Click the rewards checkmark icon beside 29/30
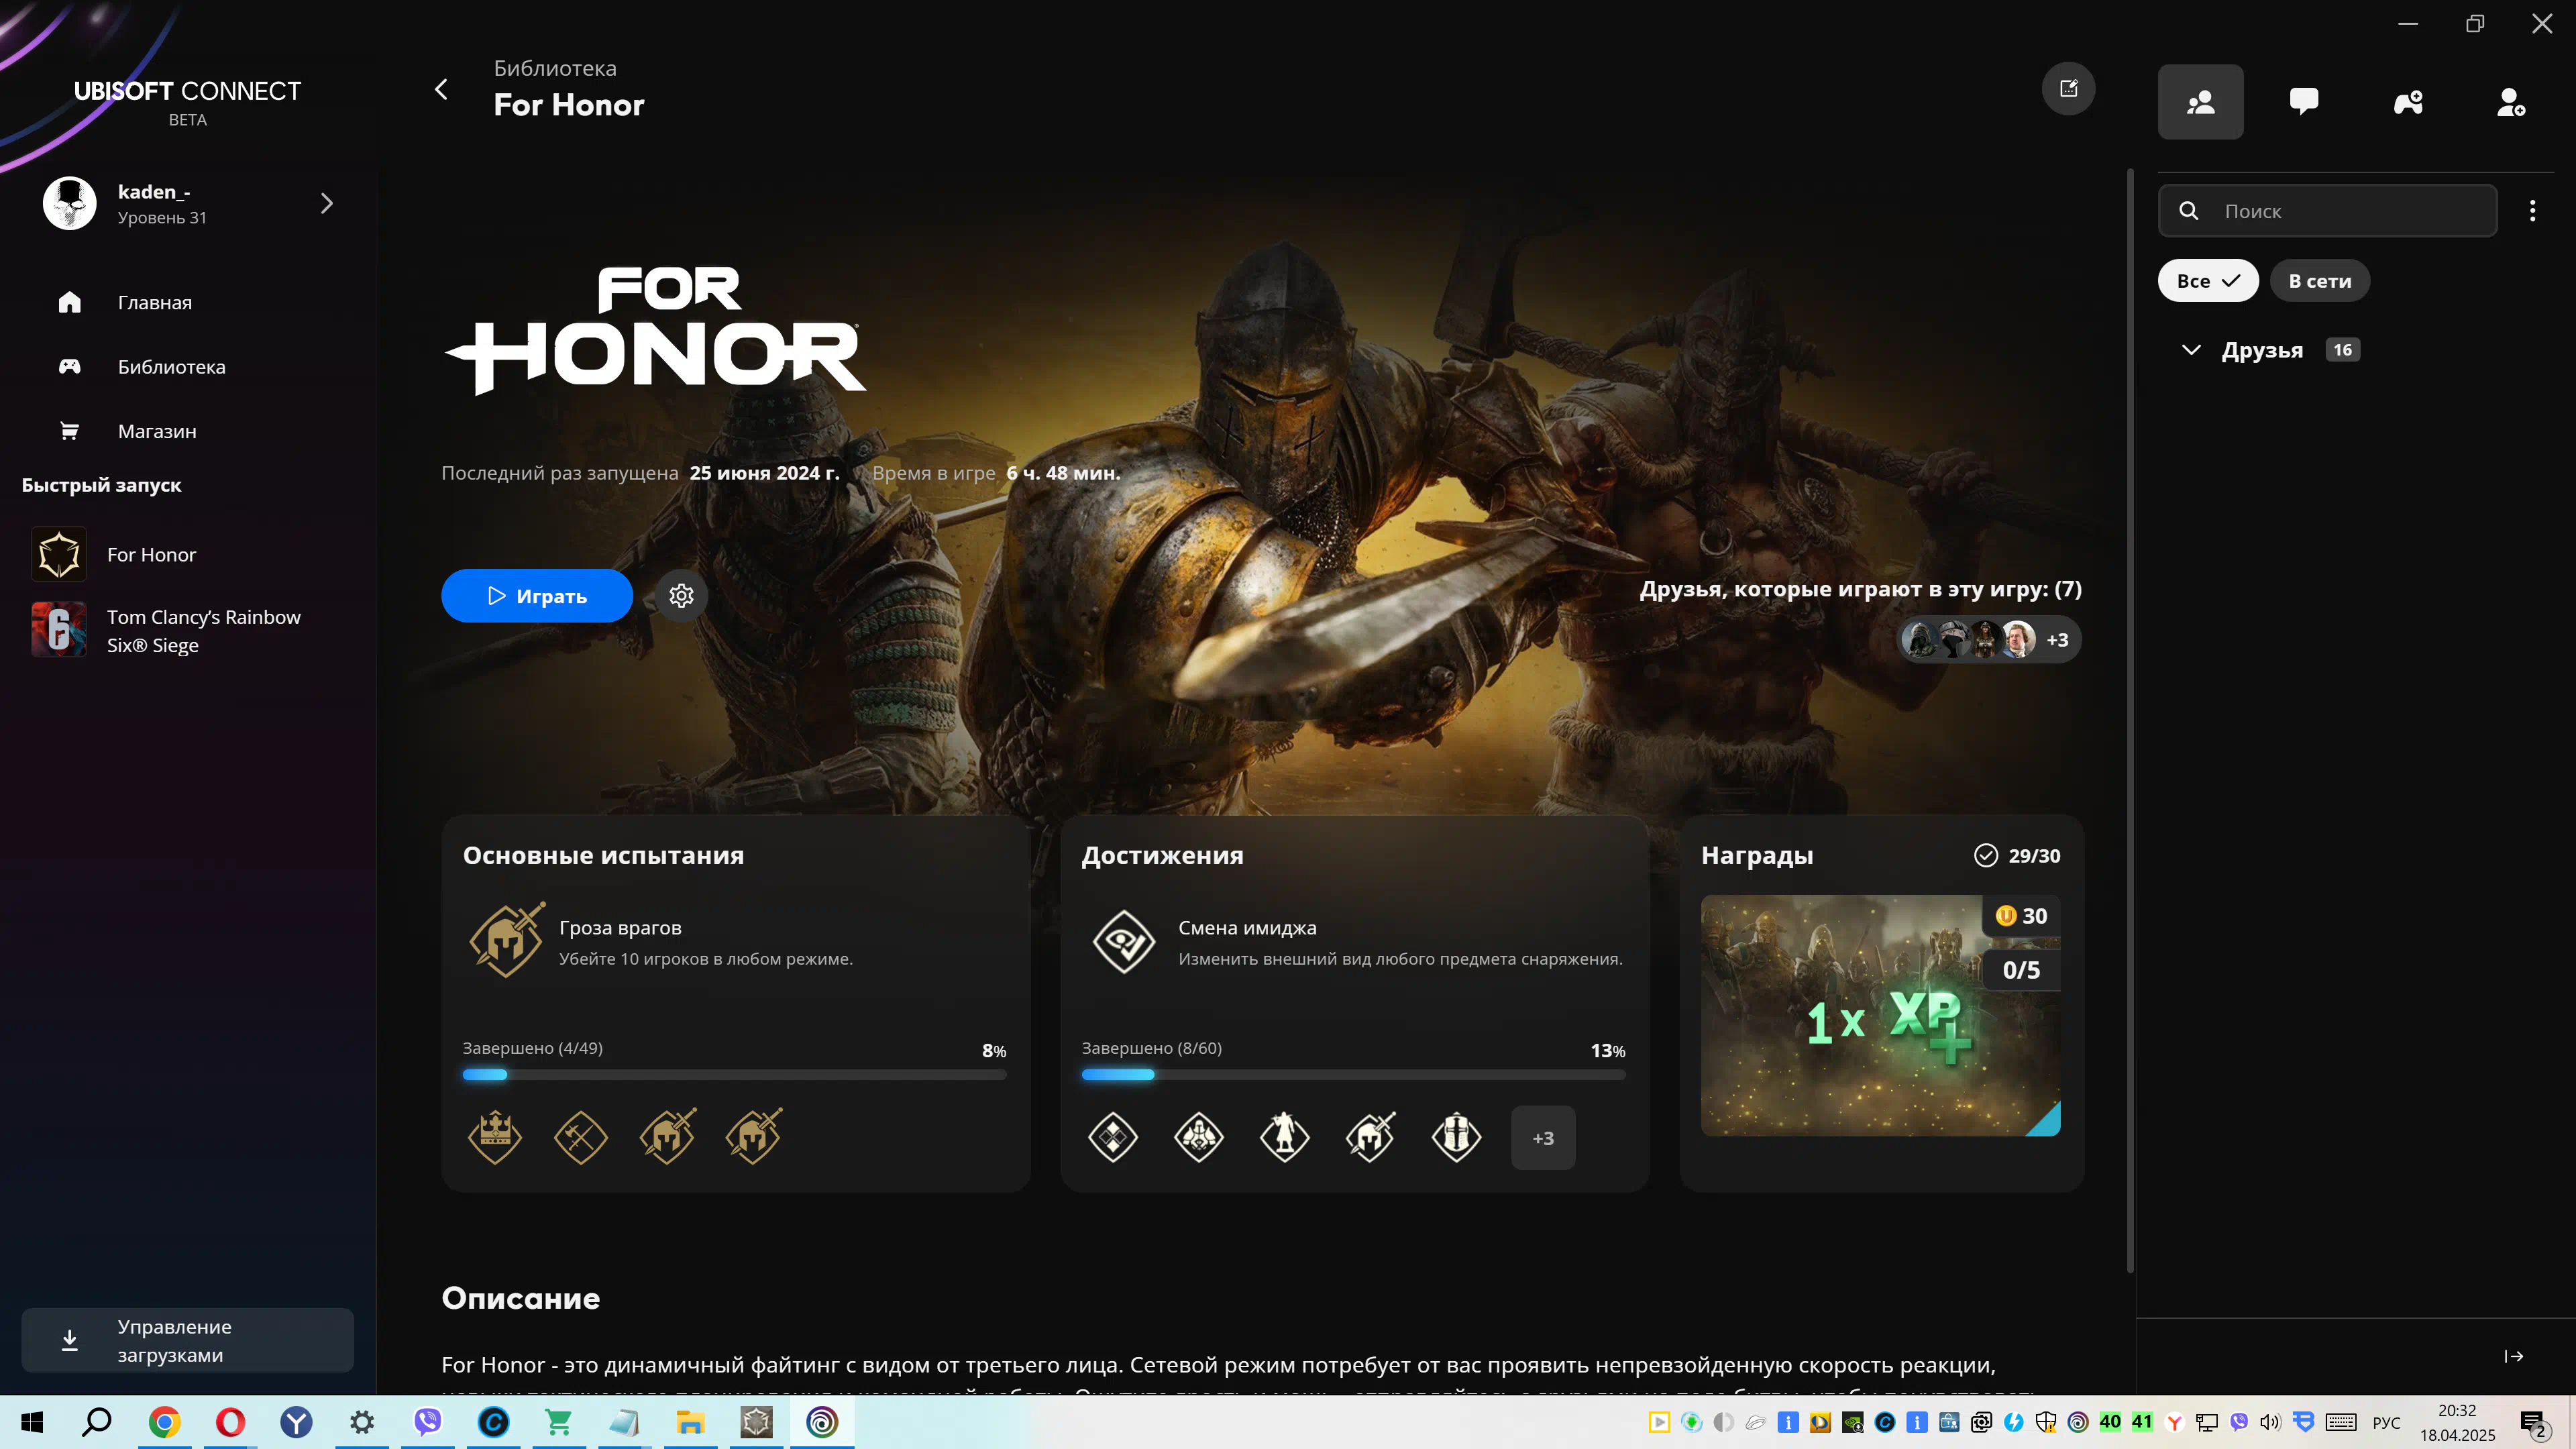The width and height of the screenshot is (2576, 1449). pos(1986,855)
